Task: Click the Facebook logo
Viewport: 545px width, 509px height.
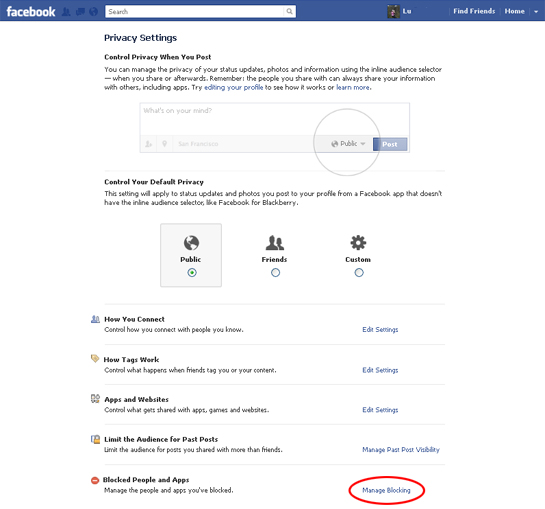Action: [31, 11]
